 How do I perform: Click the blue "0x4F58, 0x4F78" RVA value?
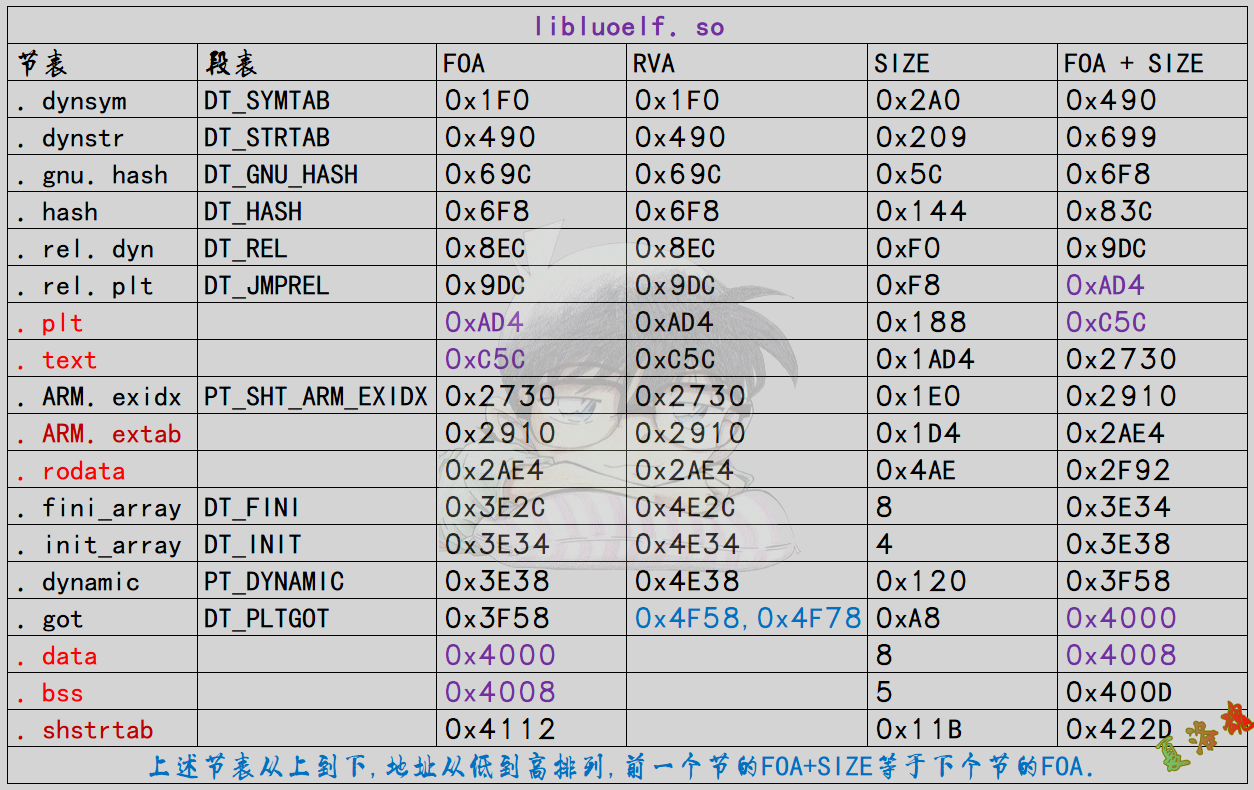tap(748, 619)
